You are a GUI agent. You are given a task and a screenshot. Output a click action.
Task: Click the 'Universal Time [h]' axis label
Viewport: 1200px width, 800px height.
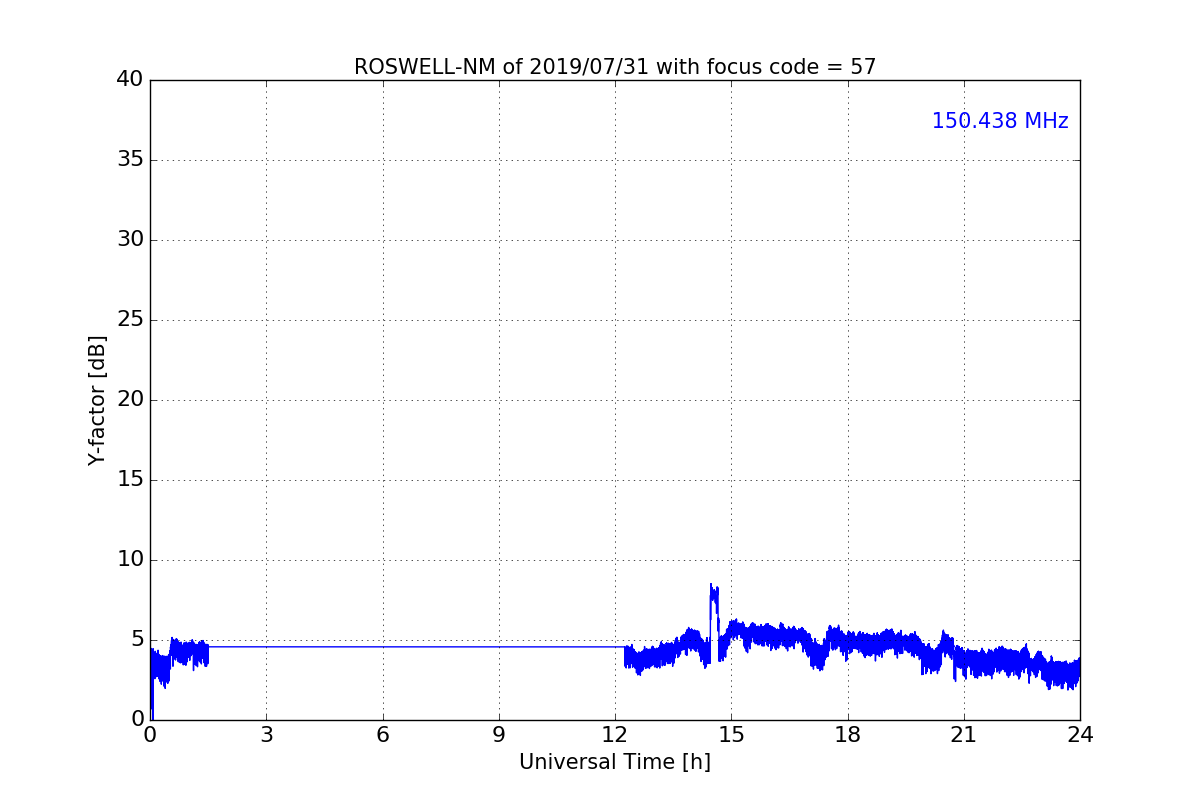615,762
